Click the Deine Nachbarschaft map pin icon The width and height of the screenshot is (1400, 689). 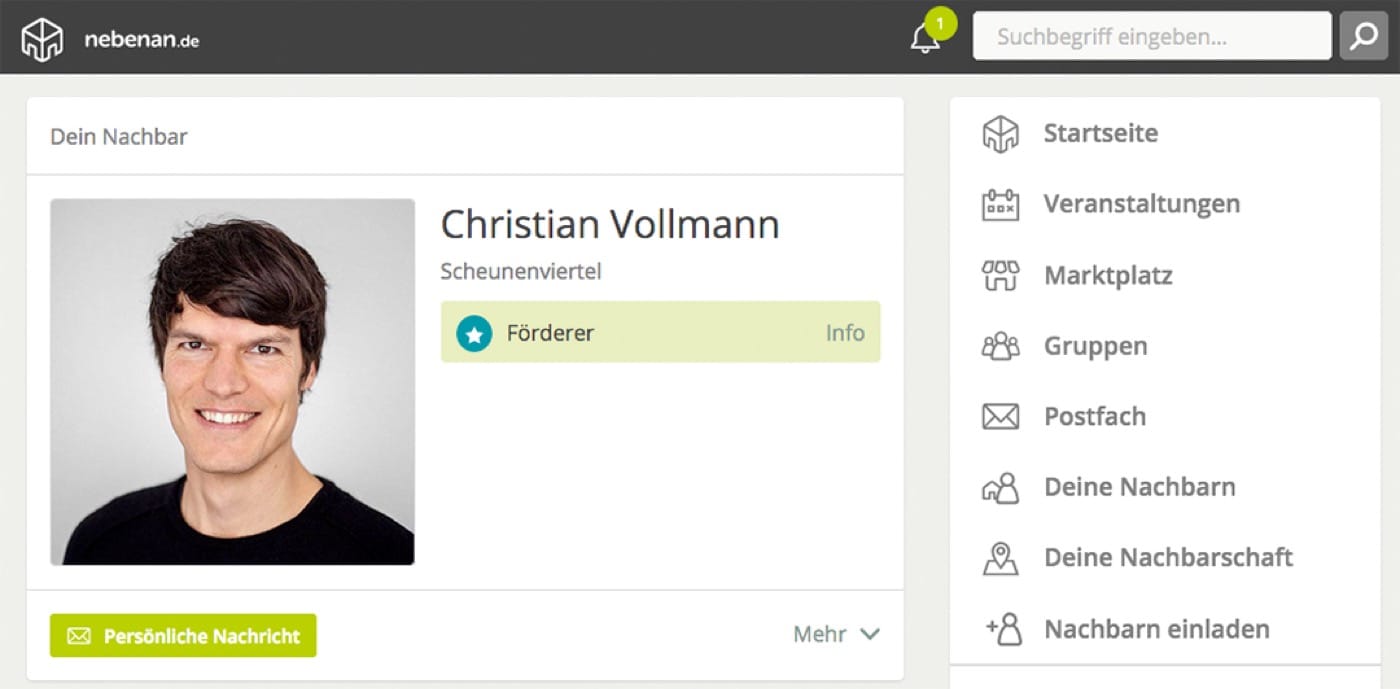pyautogui.click(x=1000, y=558)
